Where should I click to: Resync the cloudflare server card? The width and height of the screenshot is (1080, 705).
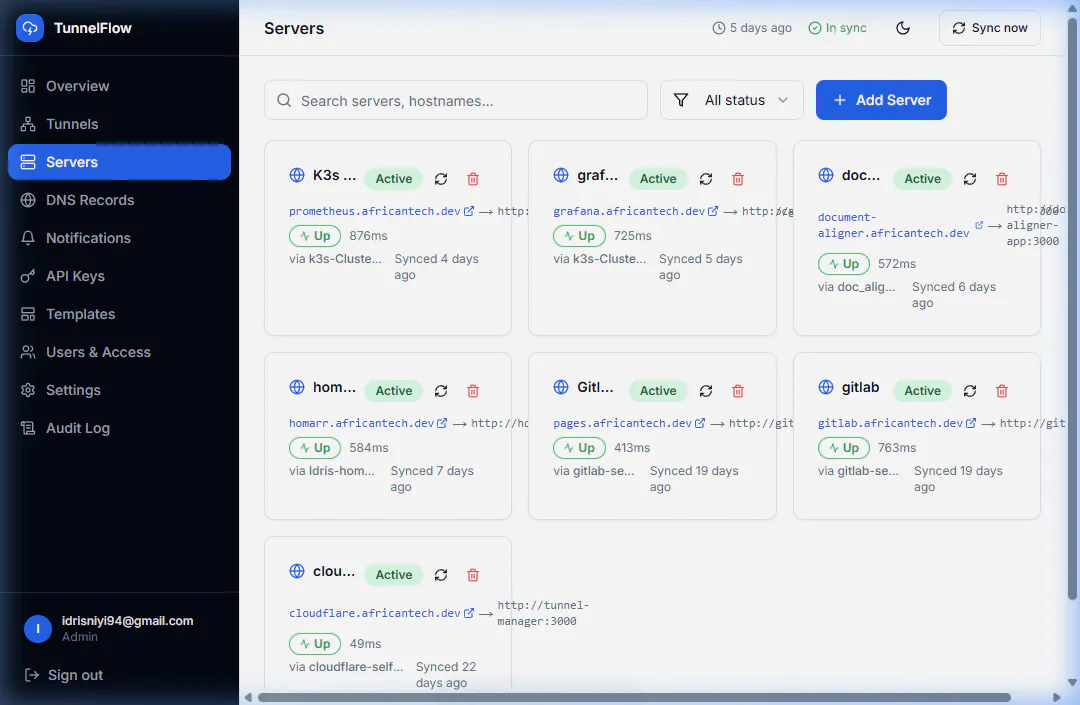[x=441, y=575]
